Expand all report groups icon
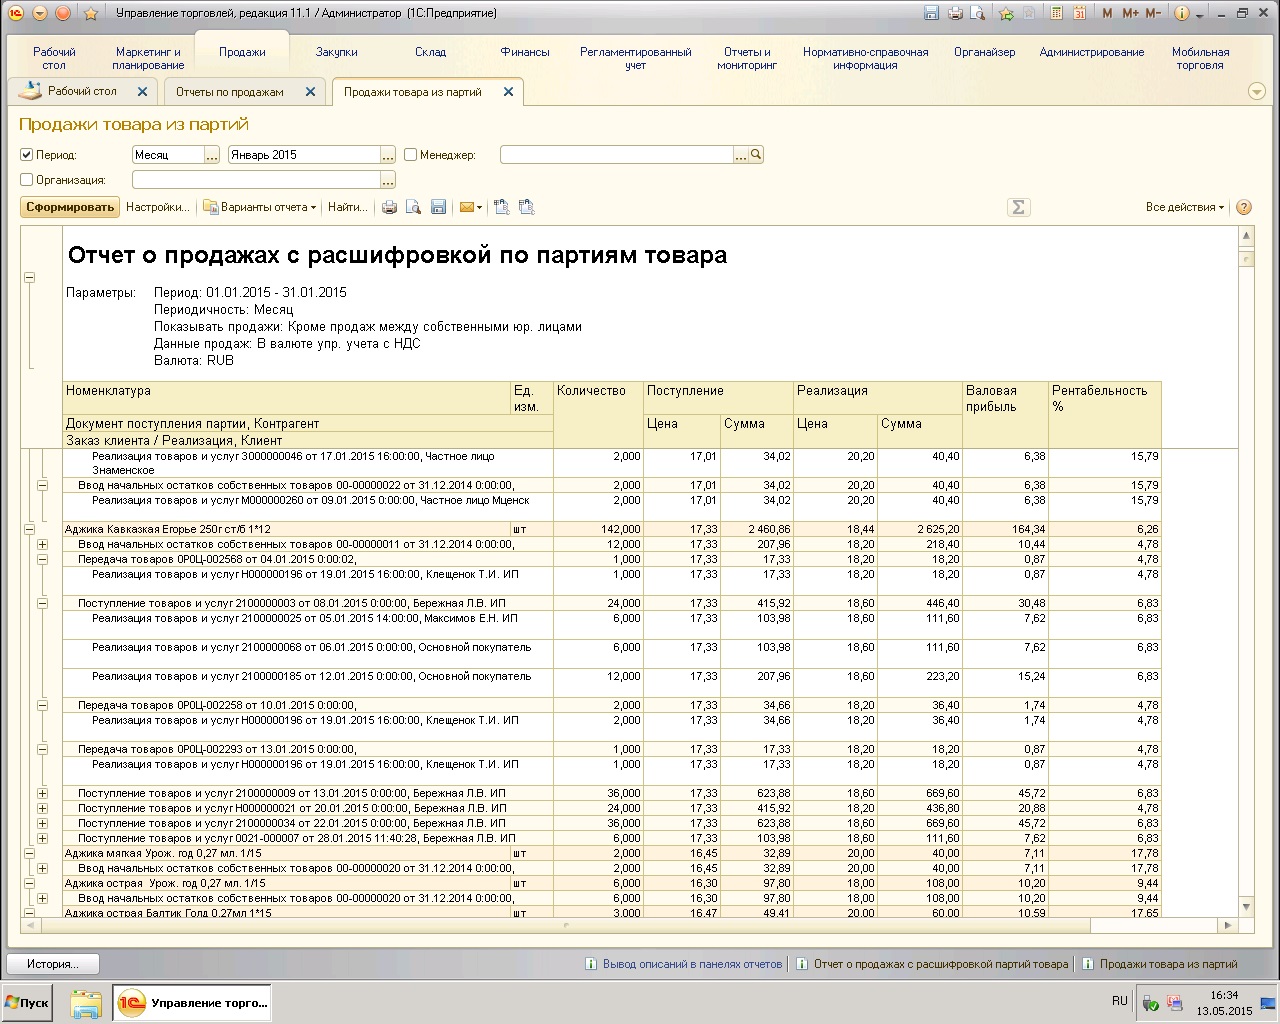Screen dimensions: 1280x1024 [502, 207]
